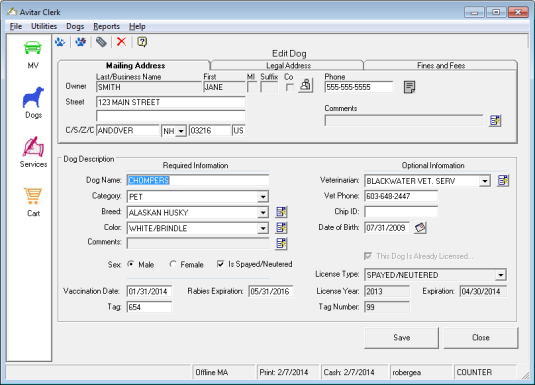Open the Help menu

[x=137, y=26]
